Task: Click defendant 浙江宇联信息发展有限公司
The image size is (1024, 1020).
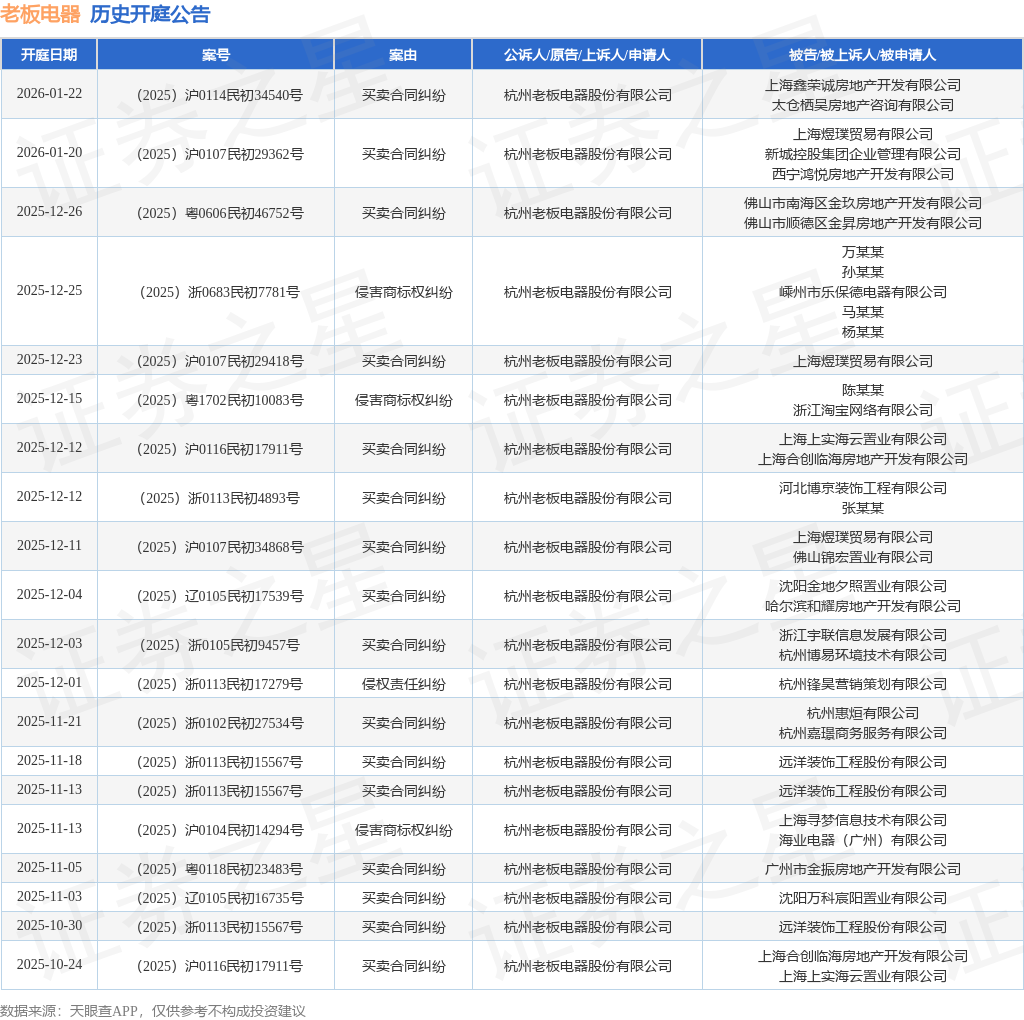Action: (x=863, y=635)
